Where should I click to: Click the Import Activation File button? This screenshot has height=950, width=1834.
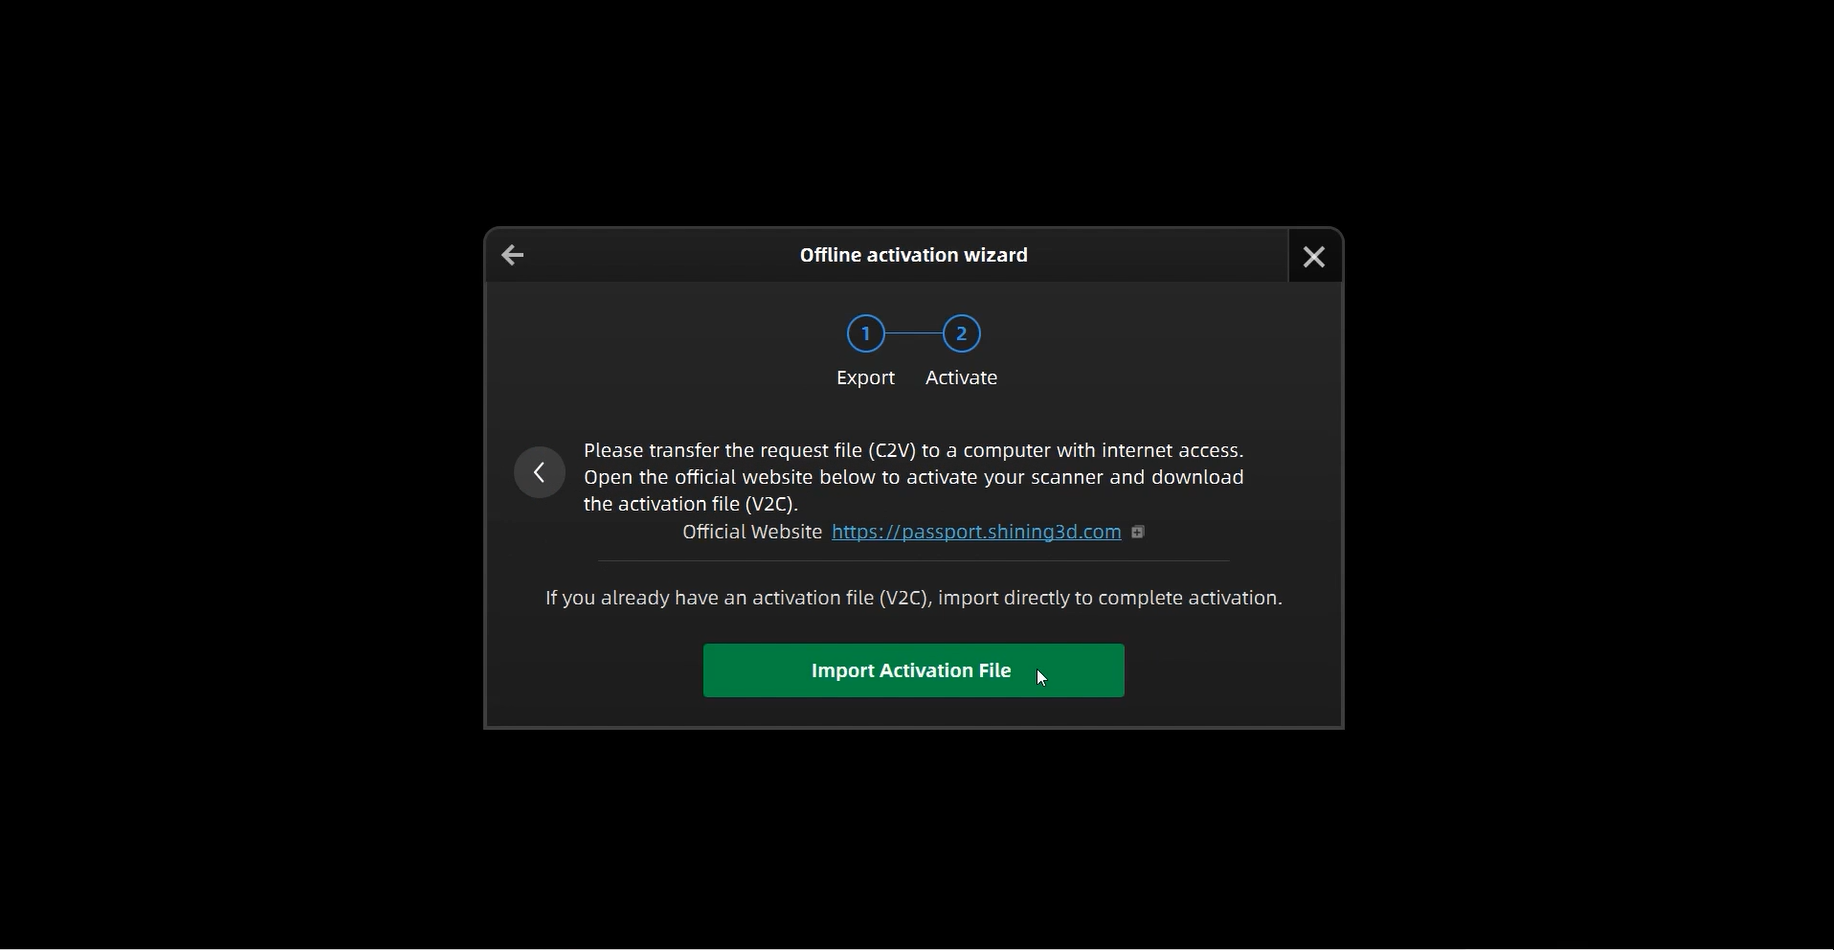coord(914,671)
